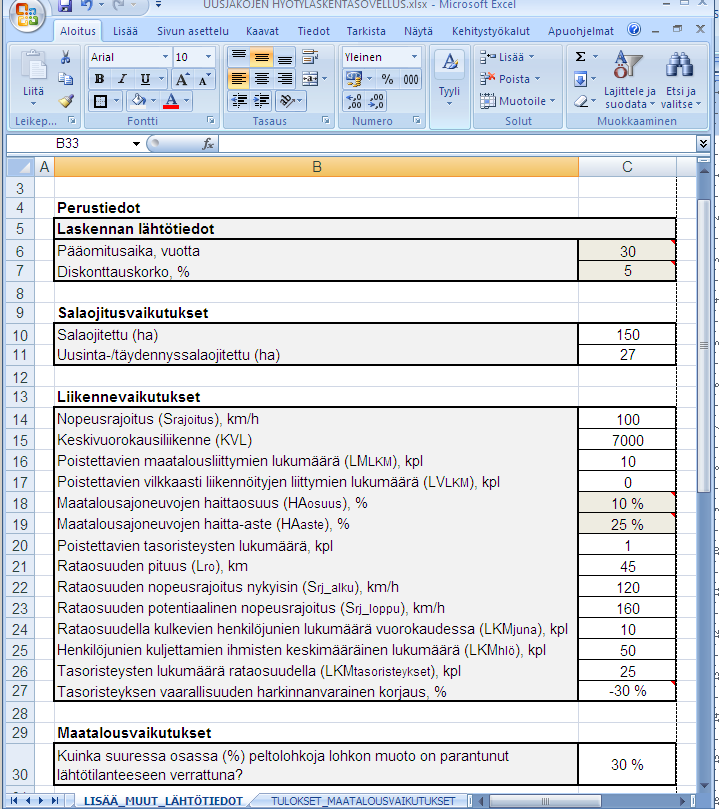Open the Poista delete cells menu
Viewport: 719px width, 809px height.
(x=510, y=79)
